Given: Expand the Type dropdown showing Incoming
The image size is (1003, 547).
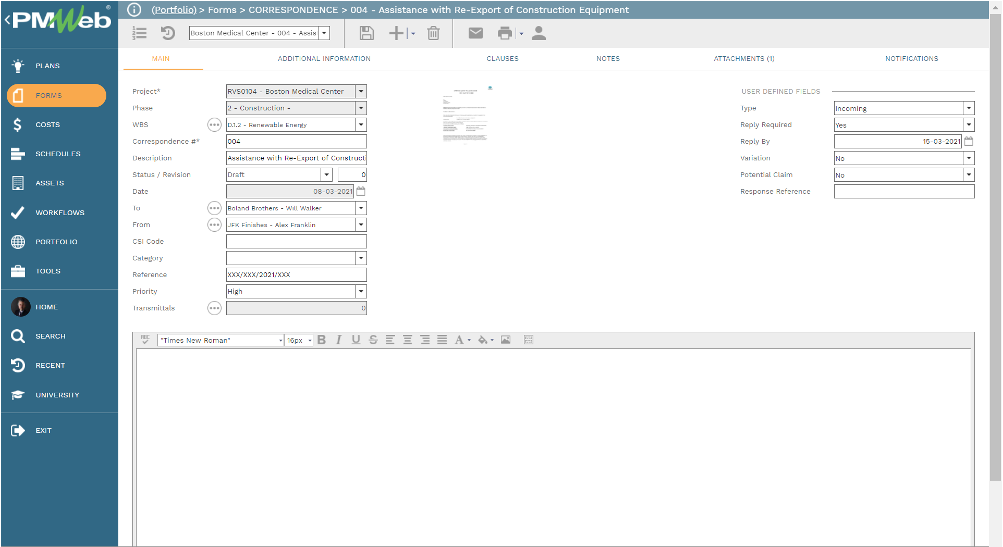Looking at the screenshot, I should 968,108.
